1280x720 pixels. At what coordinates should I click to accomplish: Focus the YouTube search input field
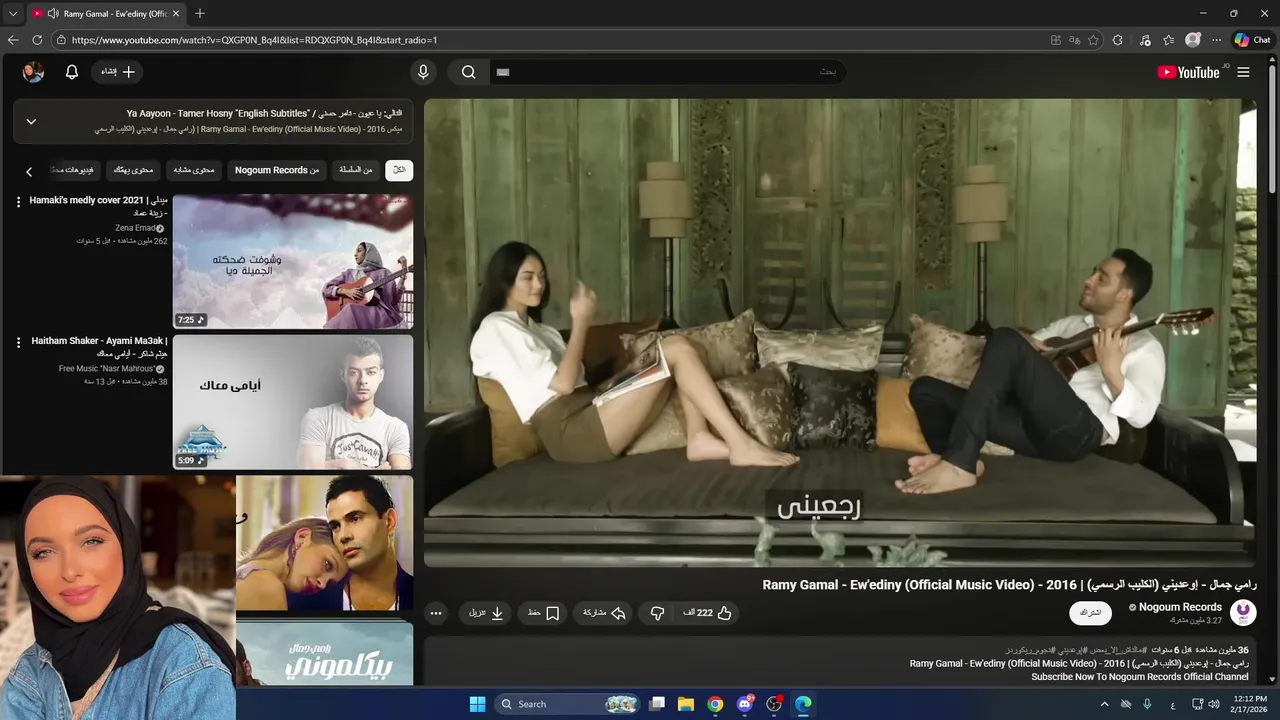click(x=666, y=72)
